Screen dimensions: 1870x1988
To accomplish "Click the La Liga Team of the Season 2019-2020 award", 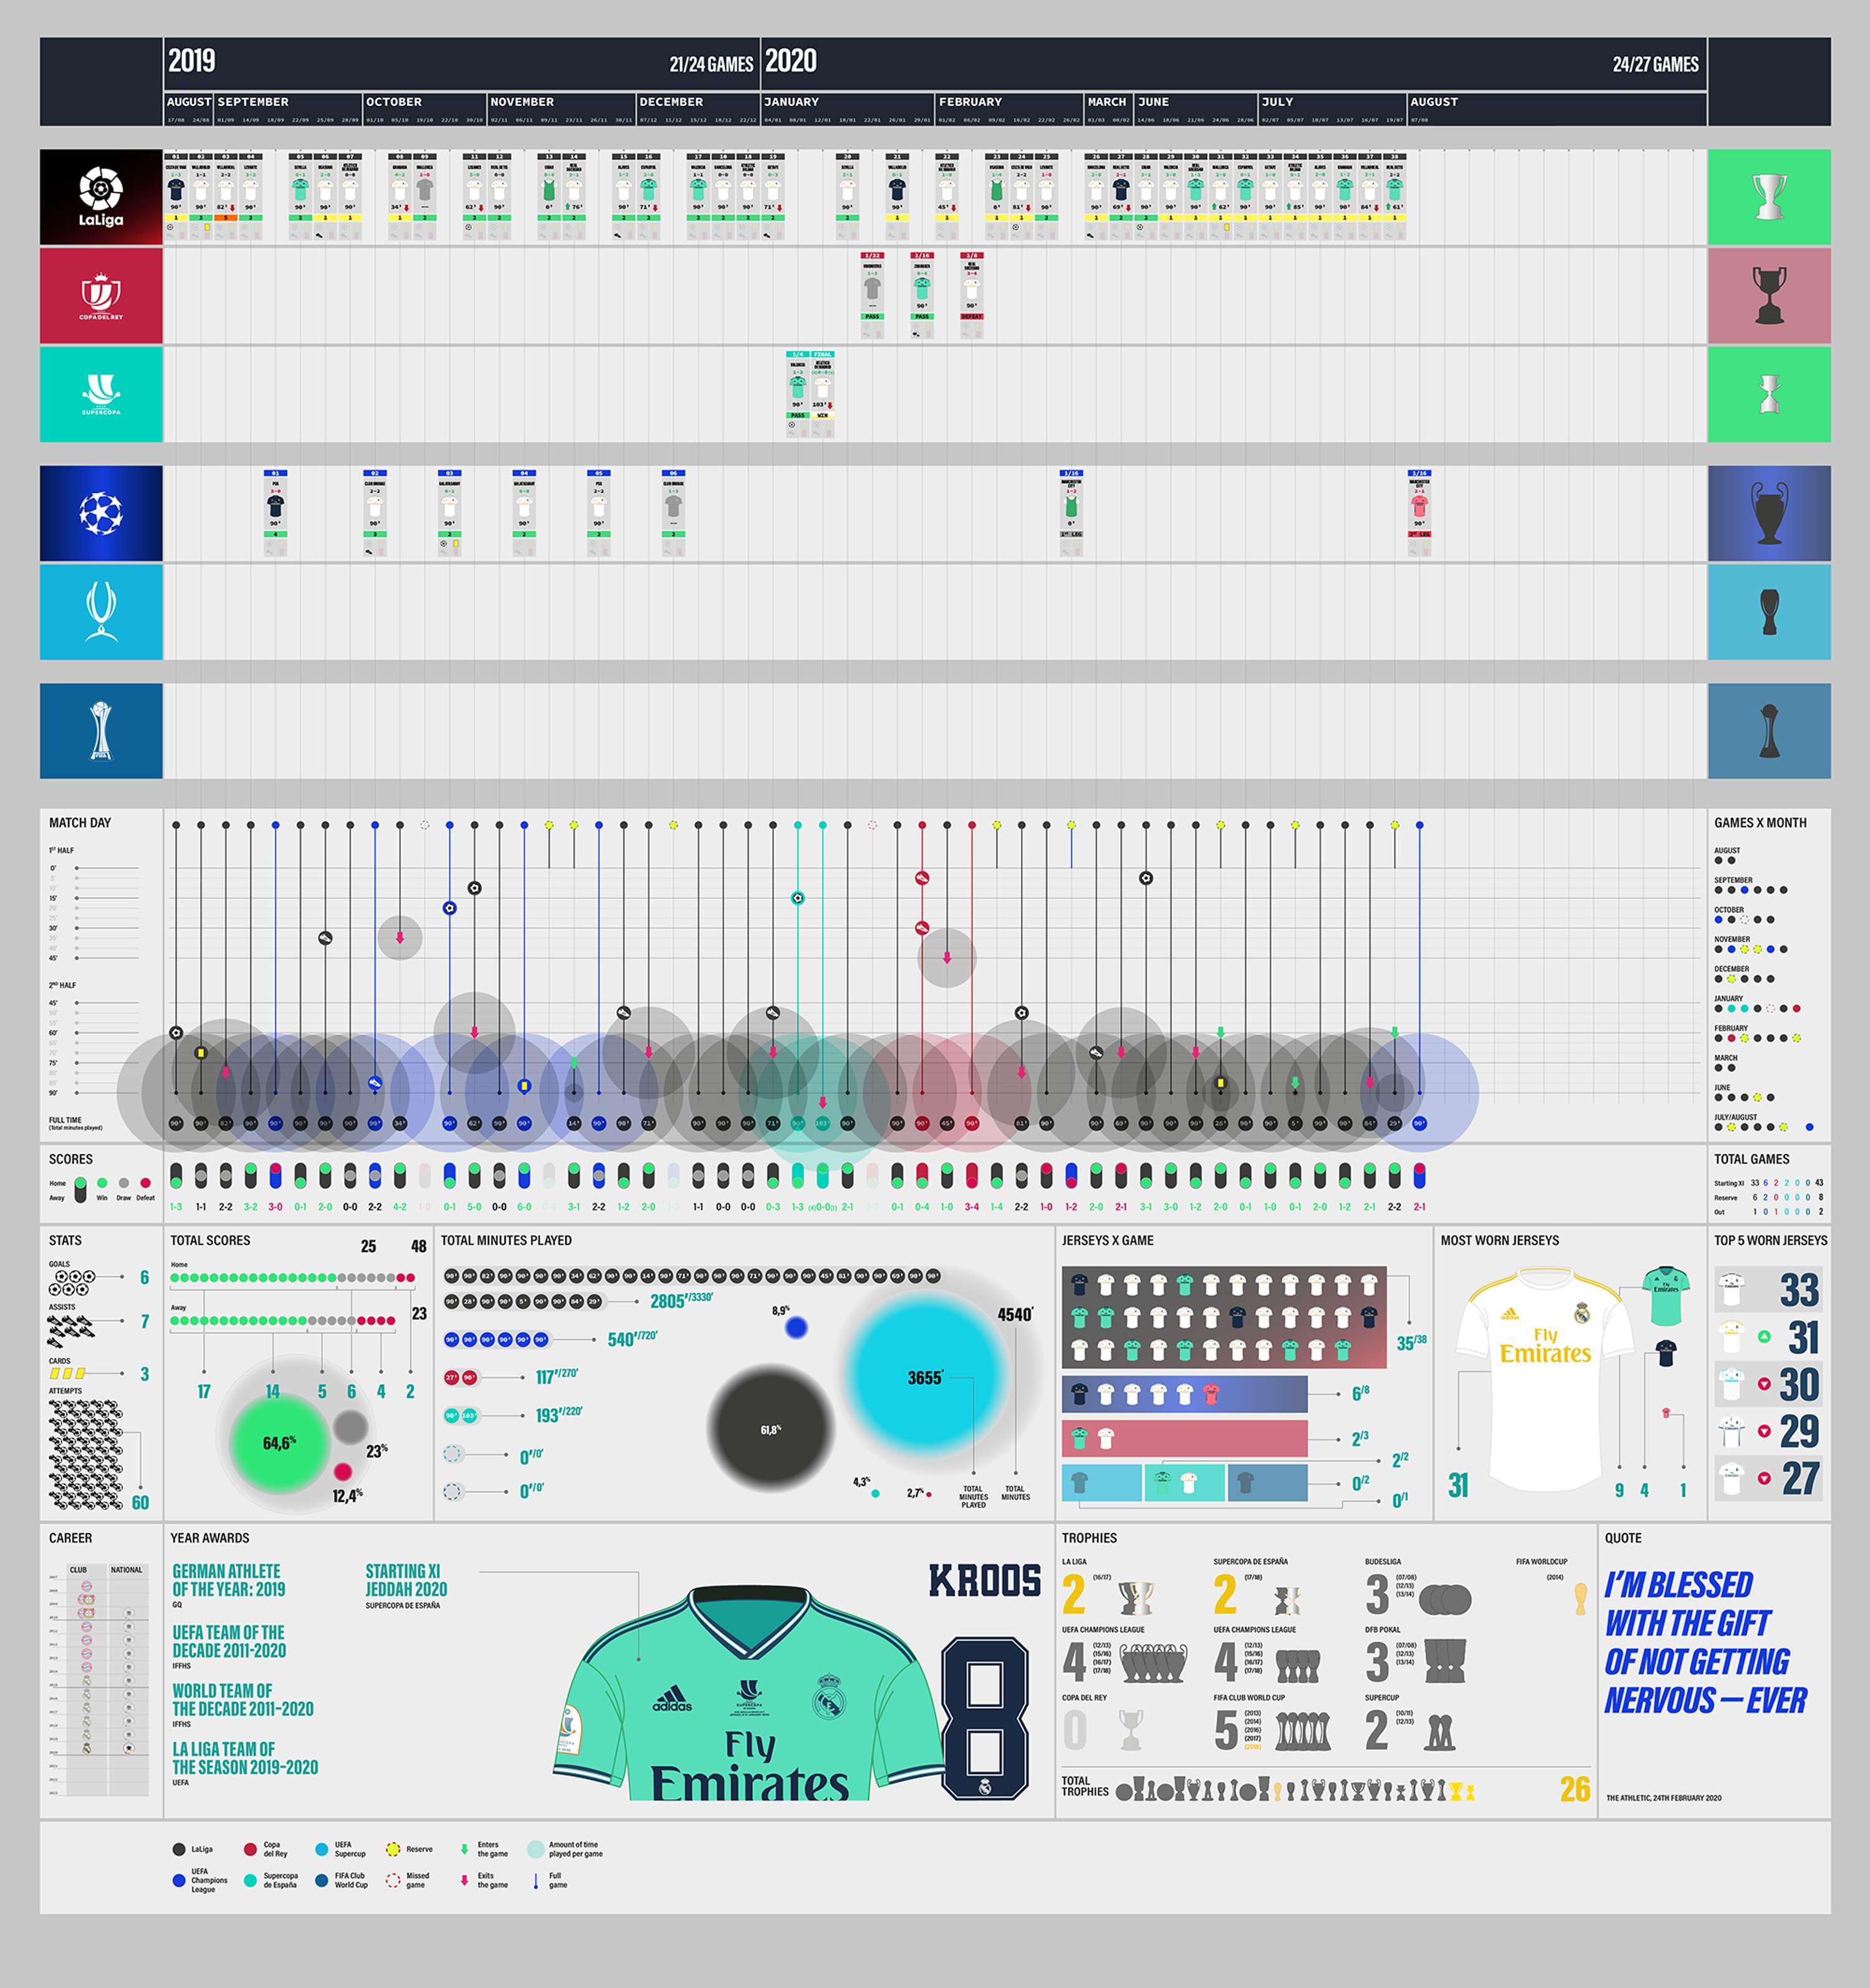I will click(245, 1758).
